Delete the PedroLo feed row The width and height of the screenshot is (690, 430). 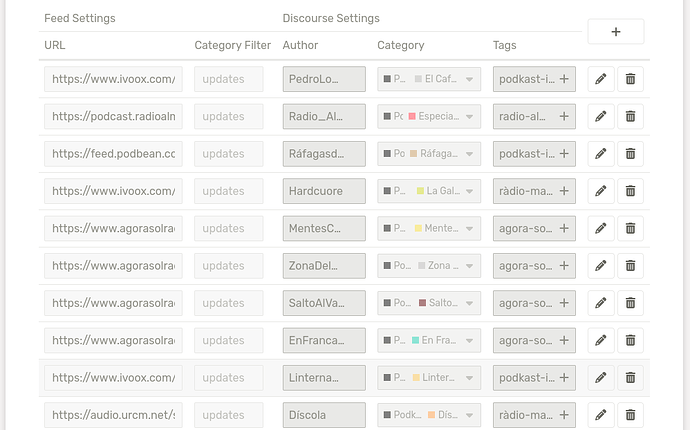(631, 79)
